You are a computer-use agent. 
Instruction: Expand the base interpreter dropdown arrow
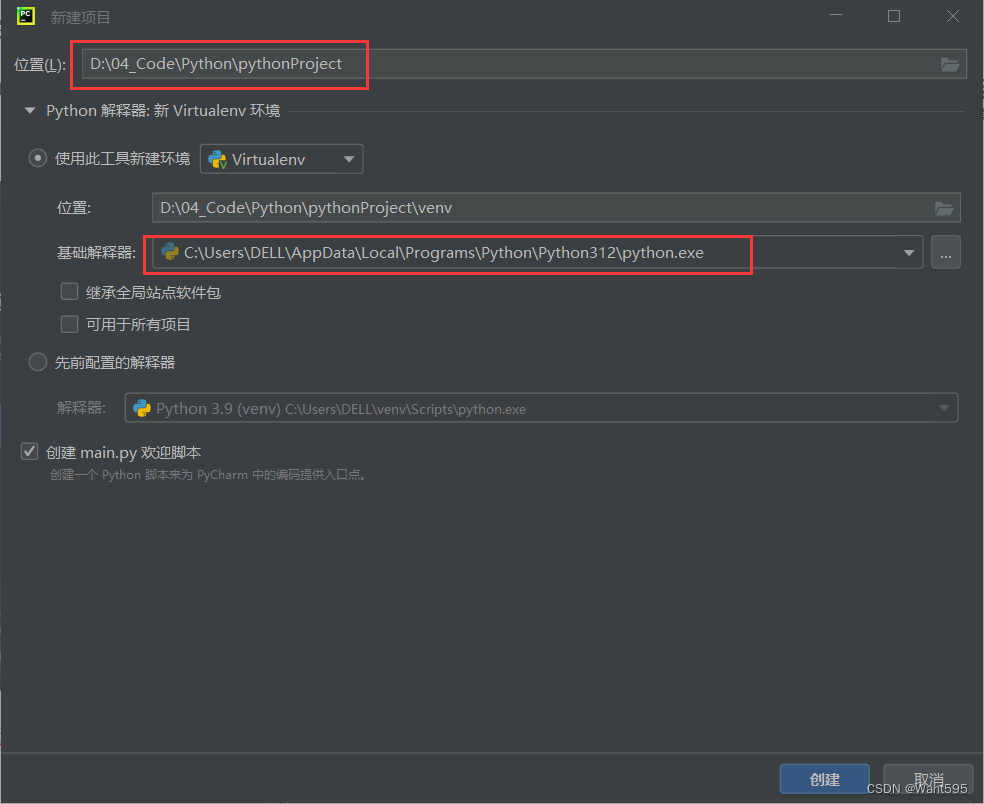click(x=909, y=252)
